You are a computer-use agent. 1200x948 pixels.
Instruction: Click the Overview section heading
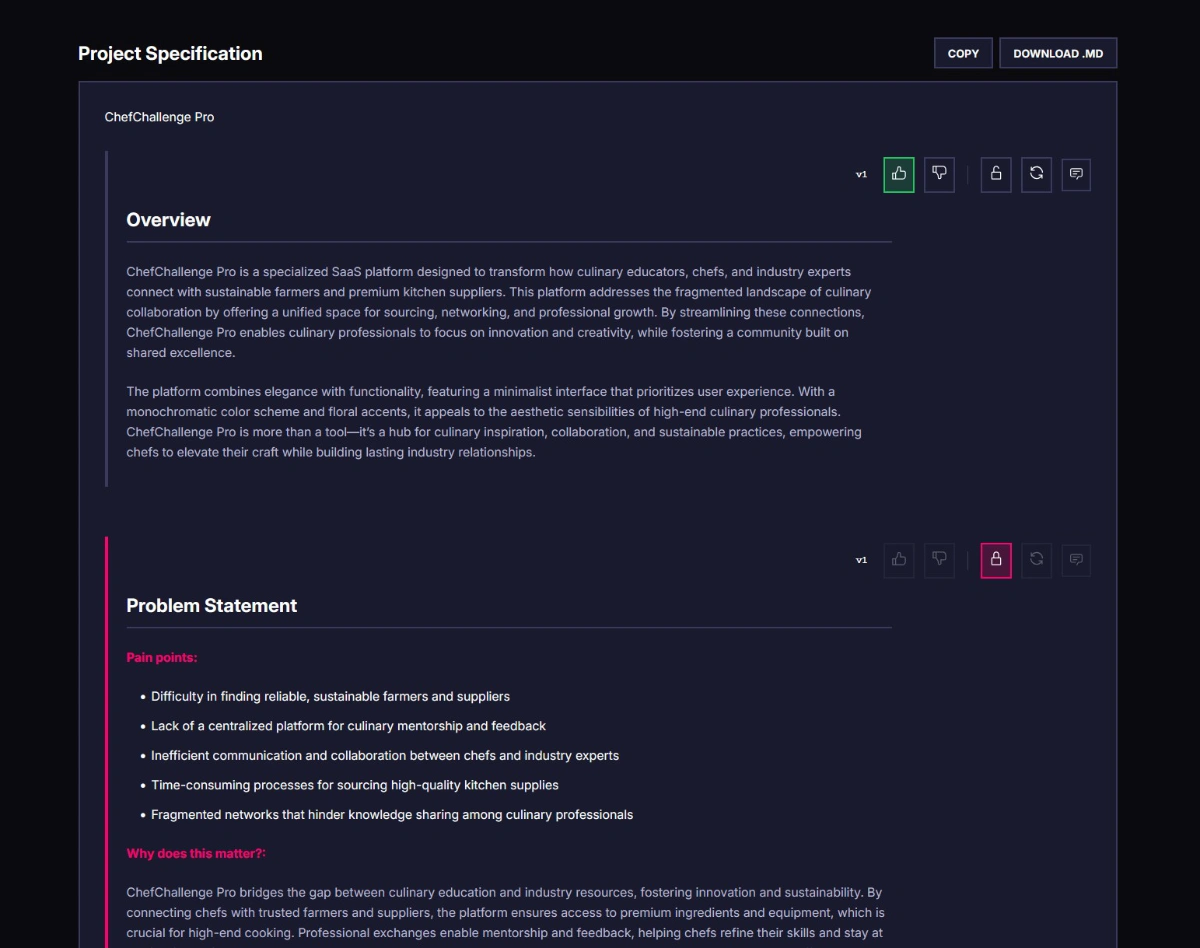click(x=168, y=220)
